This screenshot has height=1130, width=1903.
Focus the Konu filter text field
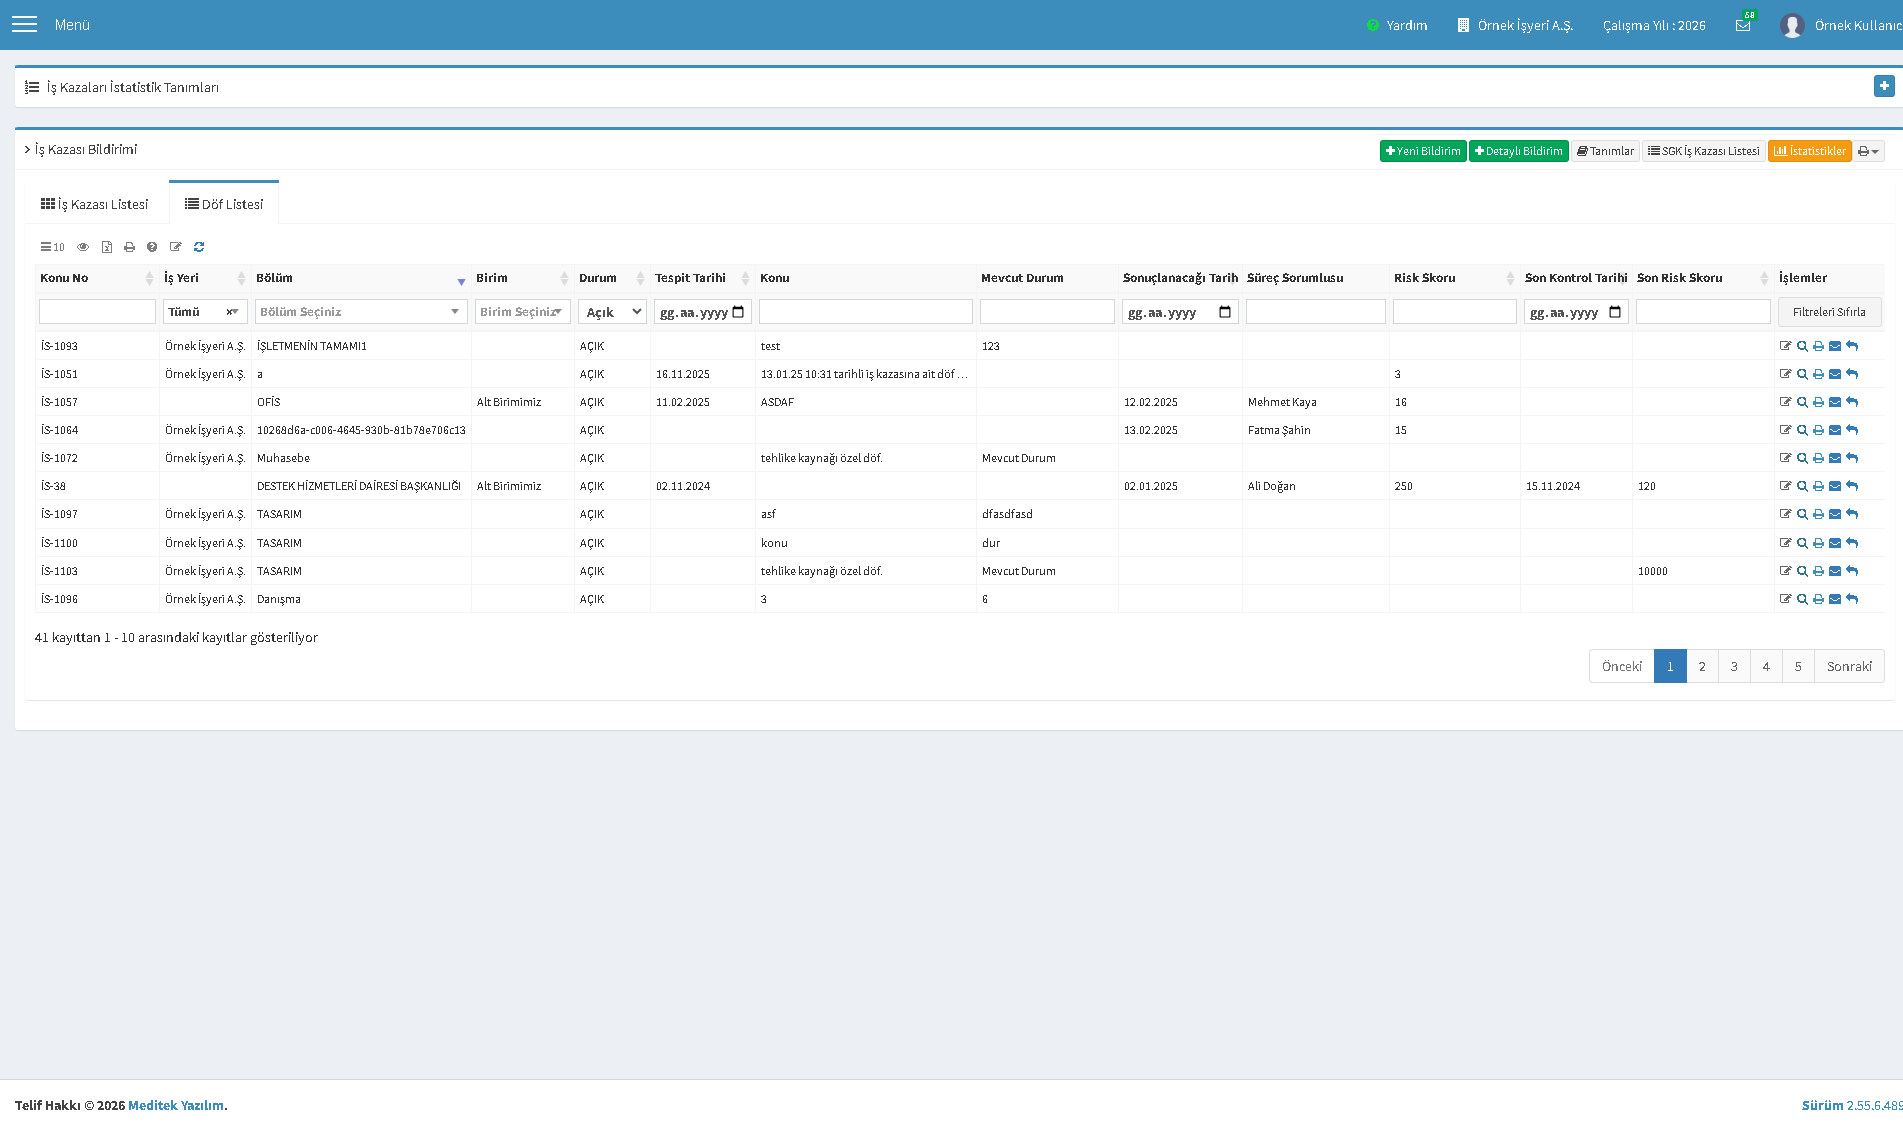865,312
